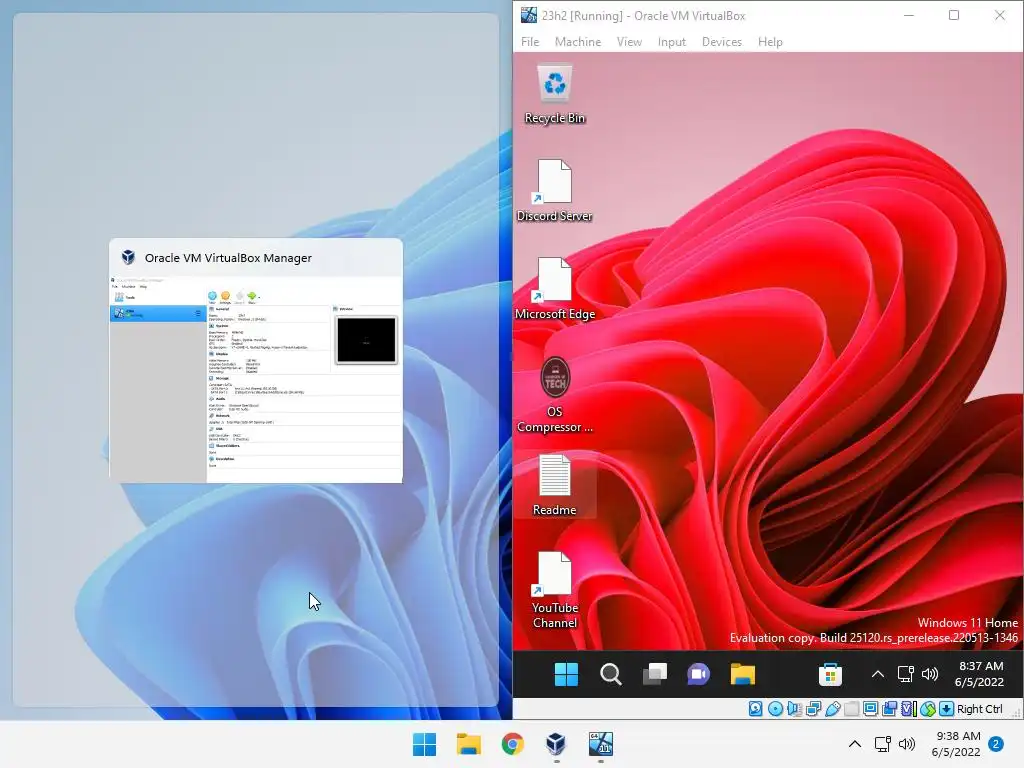Image resolution: width=1024 pixels, height=768 pixels.
Task: Click the keyboard capture arrow icon by Right Ctrl
Action: click(946, 709)
